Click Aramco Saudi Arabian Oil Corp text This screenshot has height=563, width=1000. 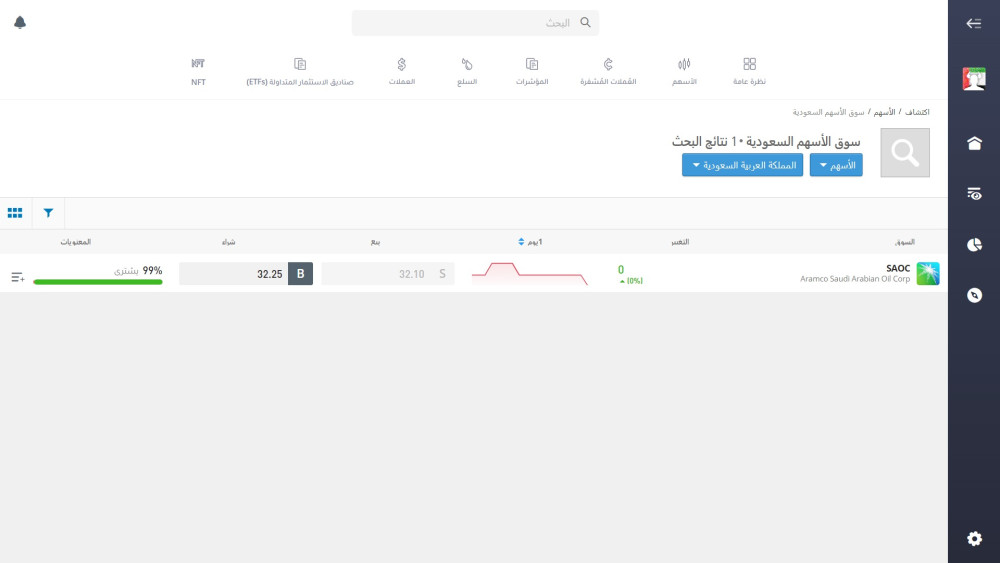point(855,279)
